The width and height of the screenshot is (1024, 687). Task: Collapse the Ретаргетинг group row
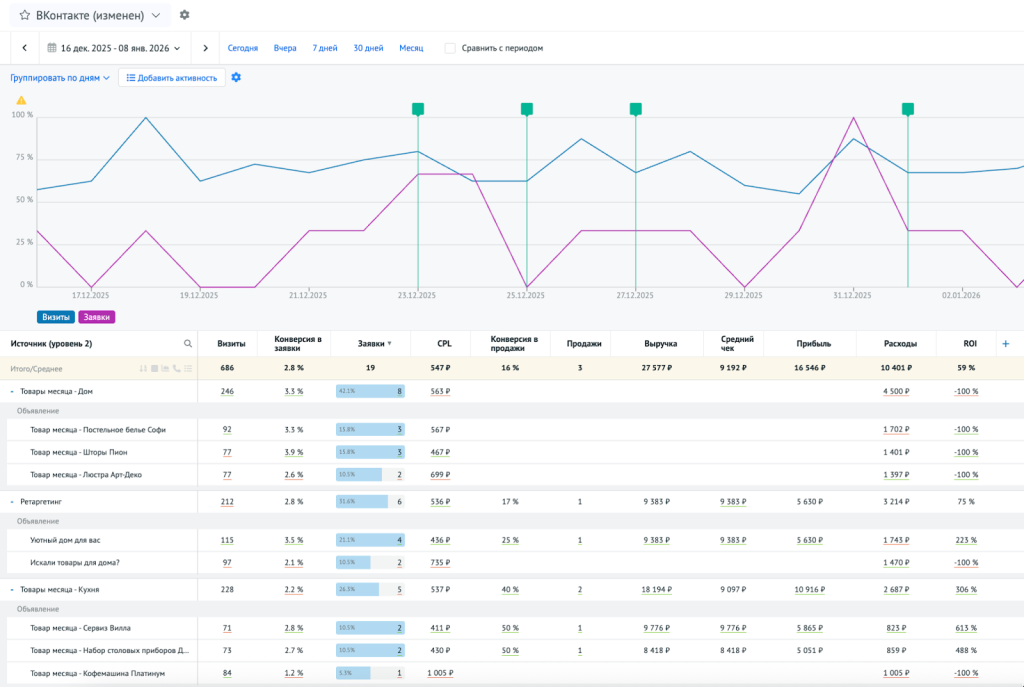(11, 502)
